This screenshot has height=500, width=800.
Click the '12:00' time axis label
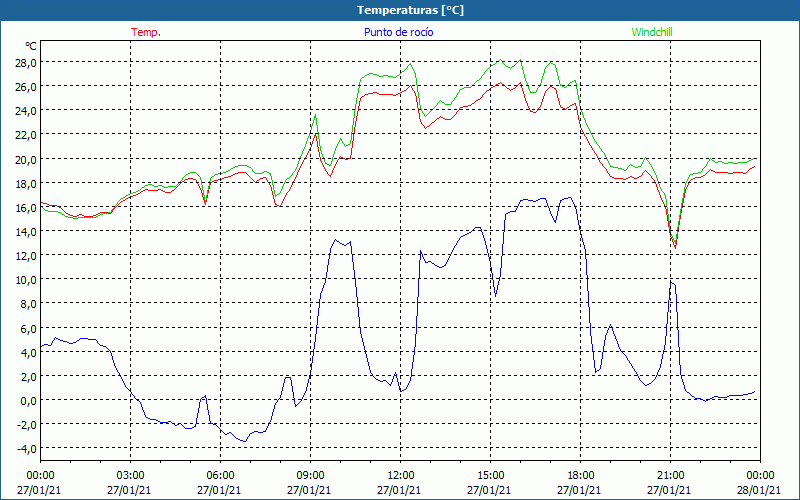[x=401, y=476]
